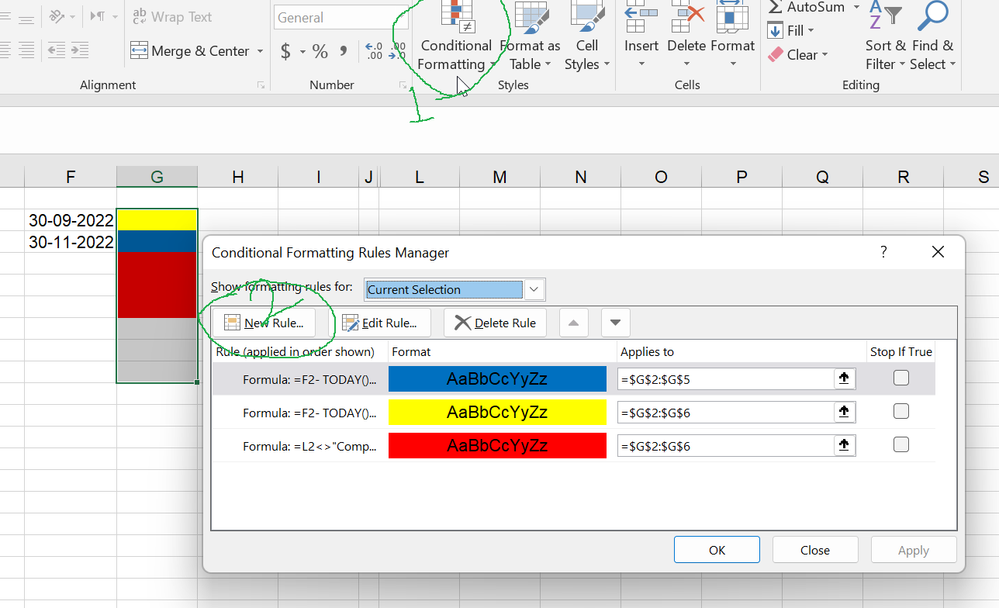Apply Percent Style format

tap(320, 51)
